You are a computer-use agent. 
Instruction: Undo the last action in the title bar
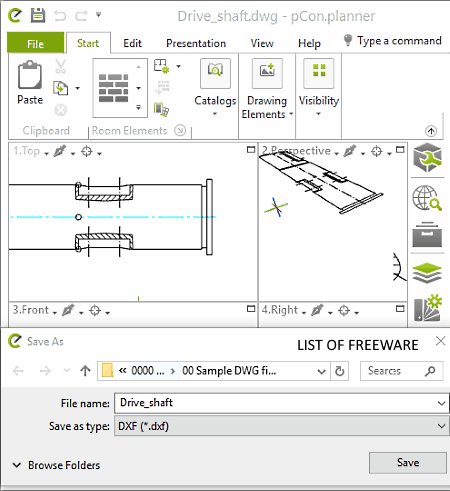60,15
